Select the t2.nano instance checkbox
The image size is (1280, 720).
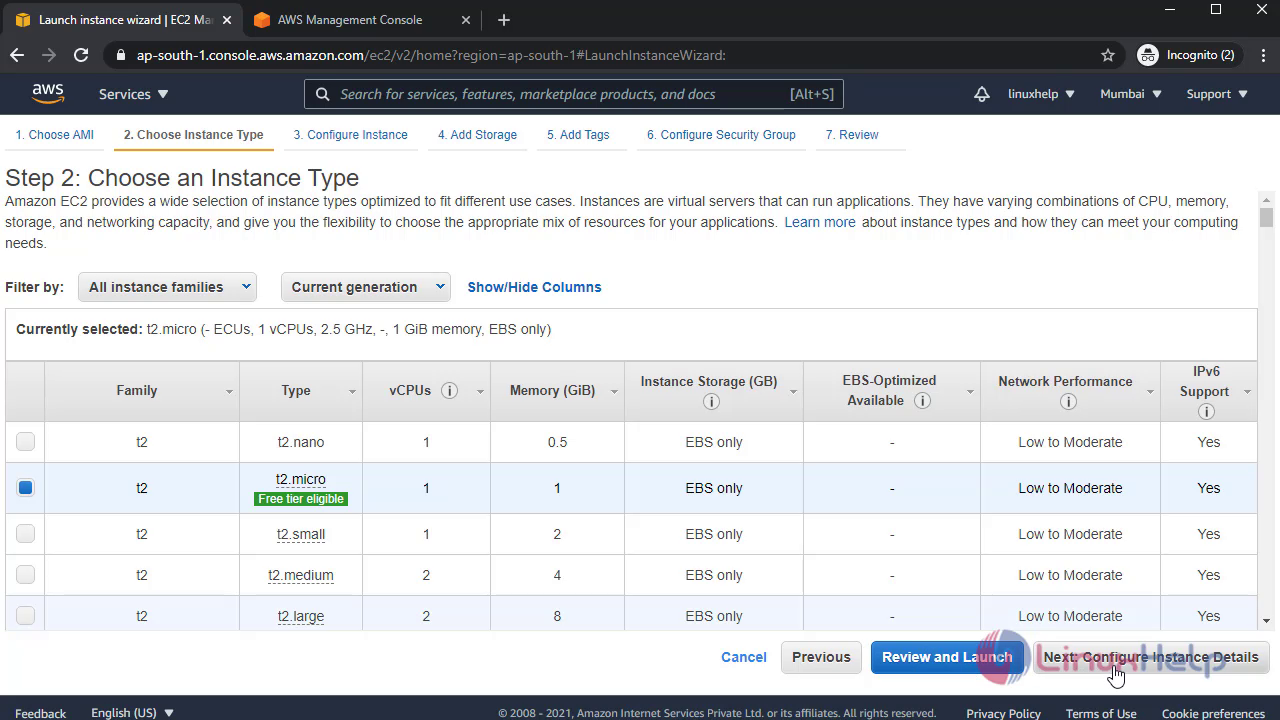(x=25, y=441)
